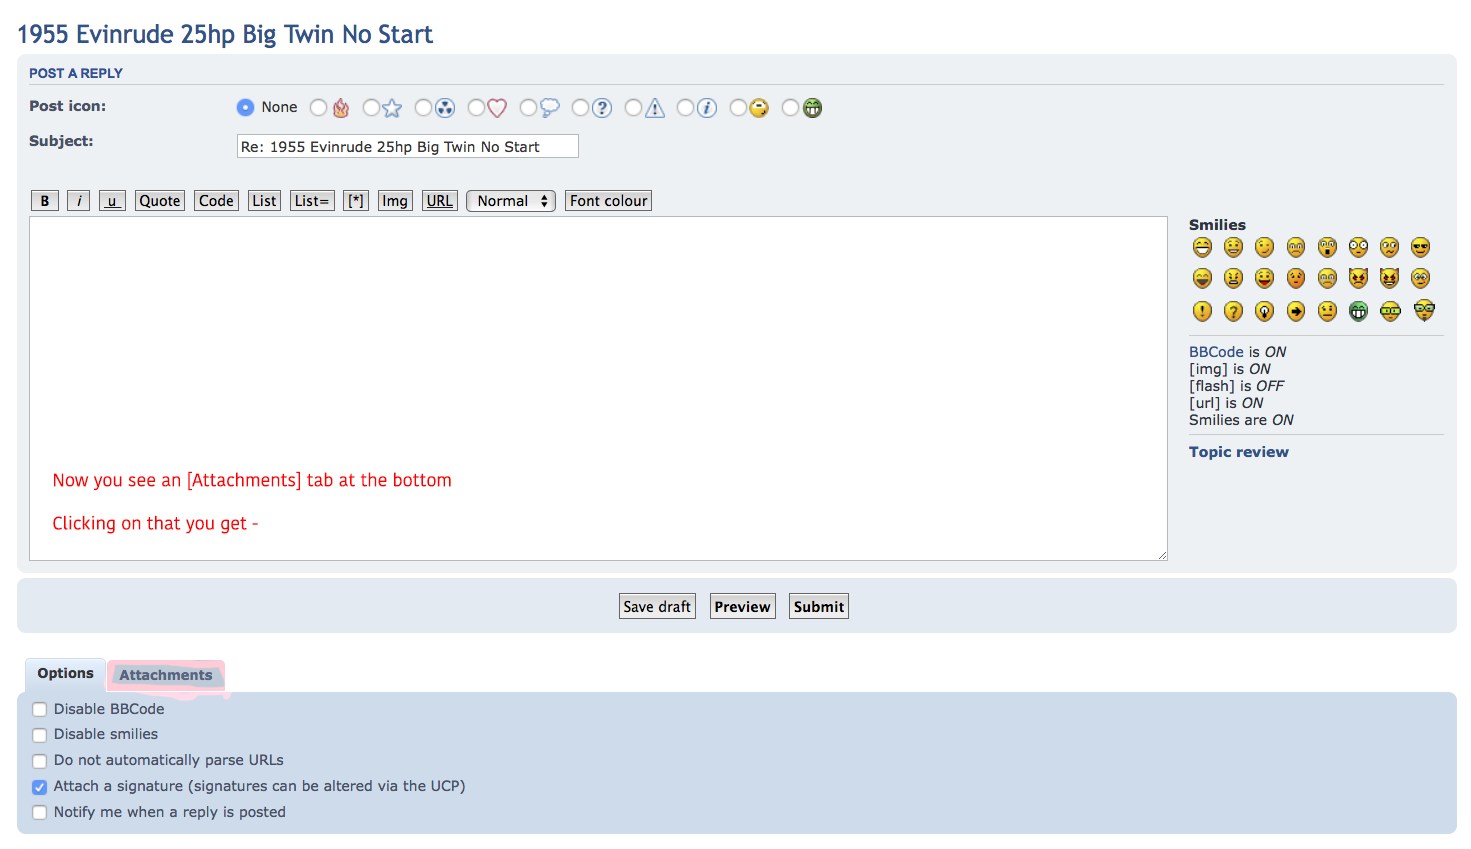Choose the star post icon radio button
The image size is (1471, 849).
[x=371, y=107]
